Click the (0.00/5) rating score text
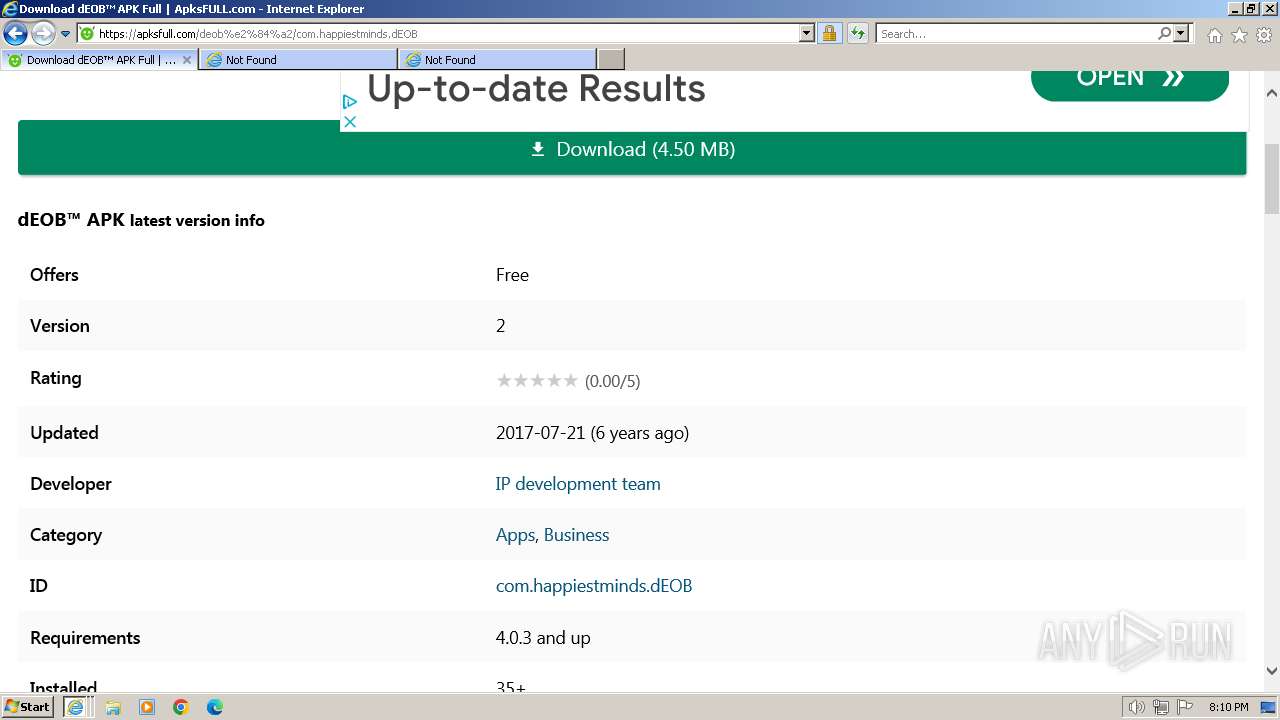 [x=612, y=381]
